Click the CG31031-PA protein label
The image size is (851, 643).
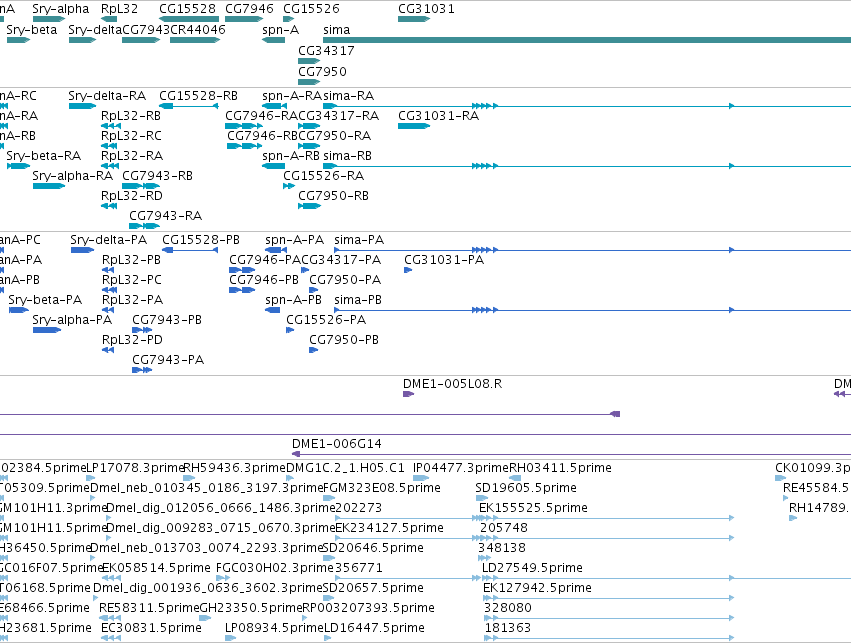[444, 260]
